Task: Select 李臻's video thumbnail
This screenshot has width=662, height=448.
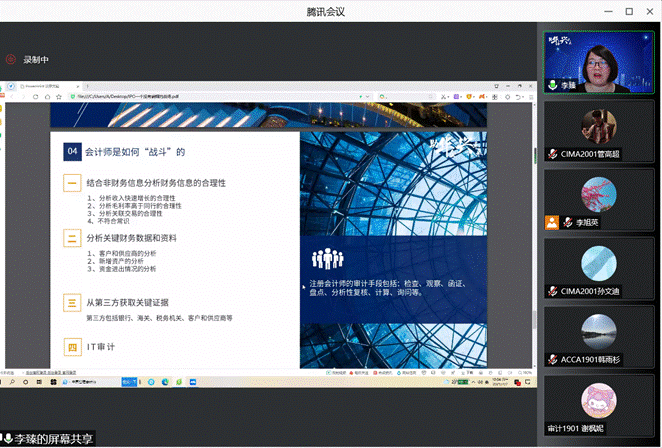Action: (598, 60)
